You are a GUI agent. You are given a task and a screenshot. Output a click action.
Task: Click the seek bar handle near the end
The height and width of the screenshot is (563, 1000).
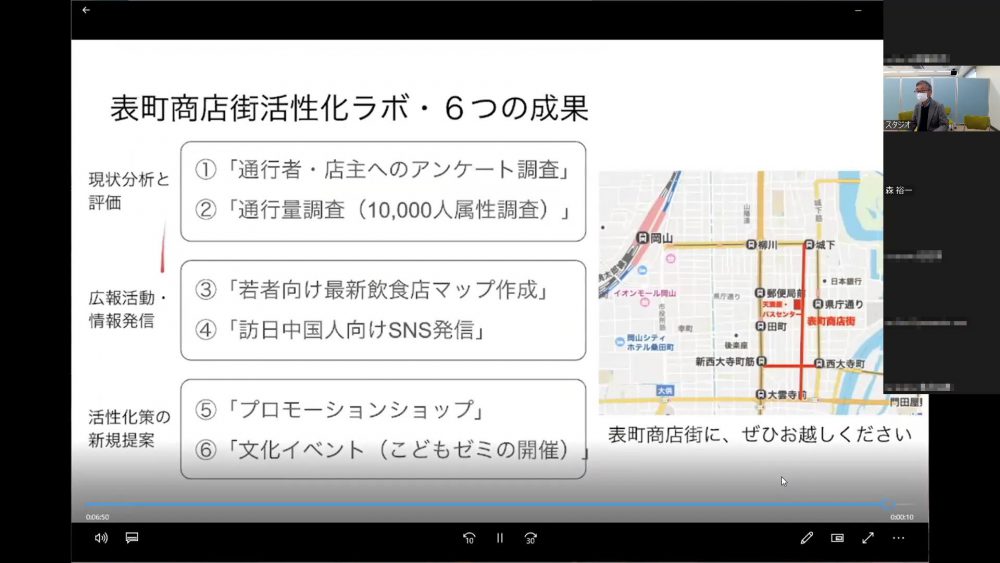889,504
